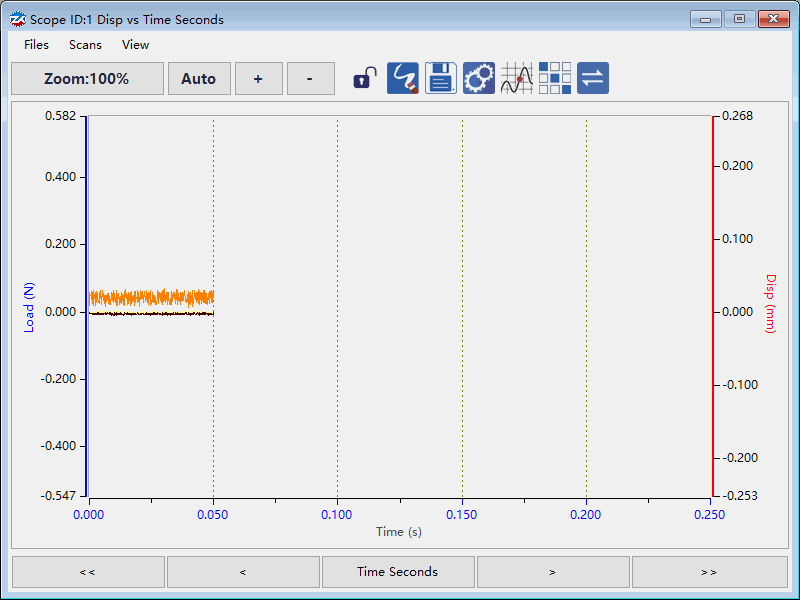Open the View menu
The height and width of the screenshot is (600, 800).
(135, 44)
